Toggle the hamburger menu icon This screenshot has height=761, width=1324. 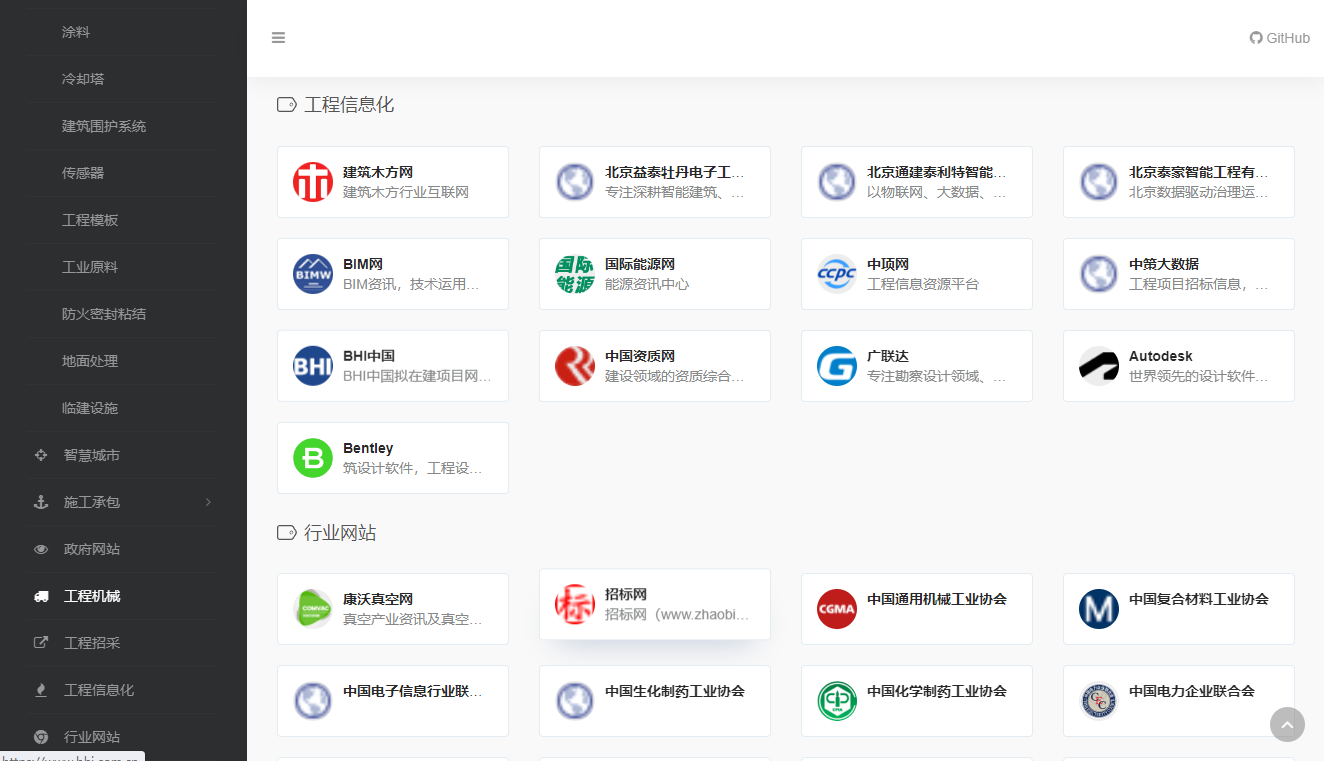point(278,38)
